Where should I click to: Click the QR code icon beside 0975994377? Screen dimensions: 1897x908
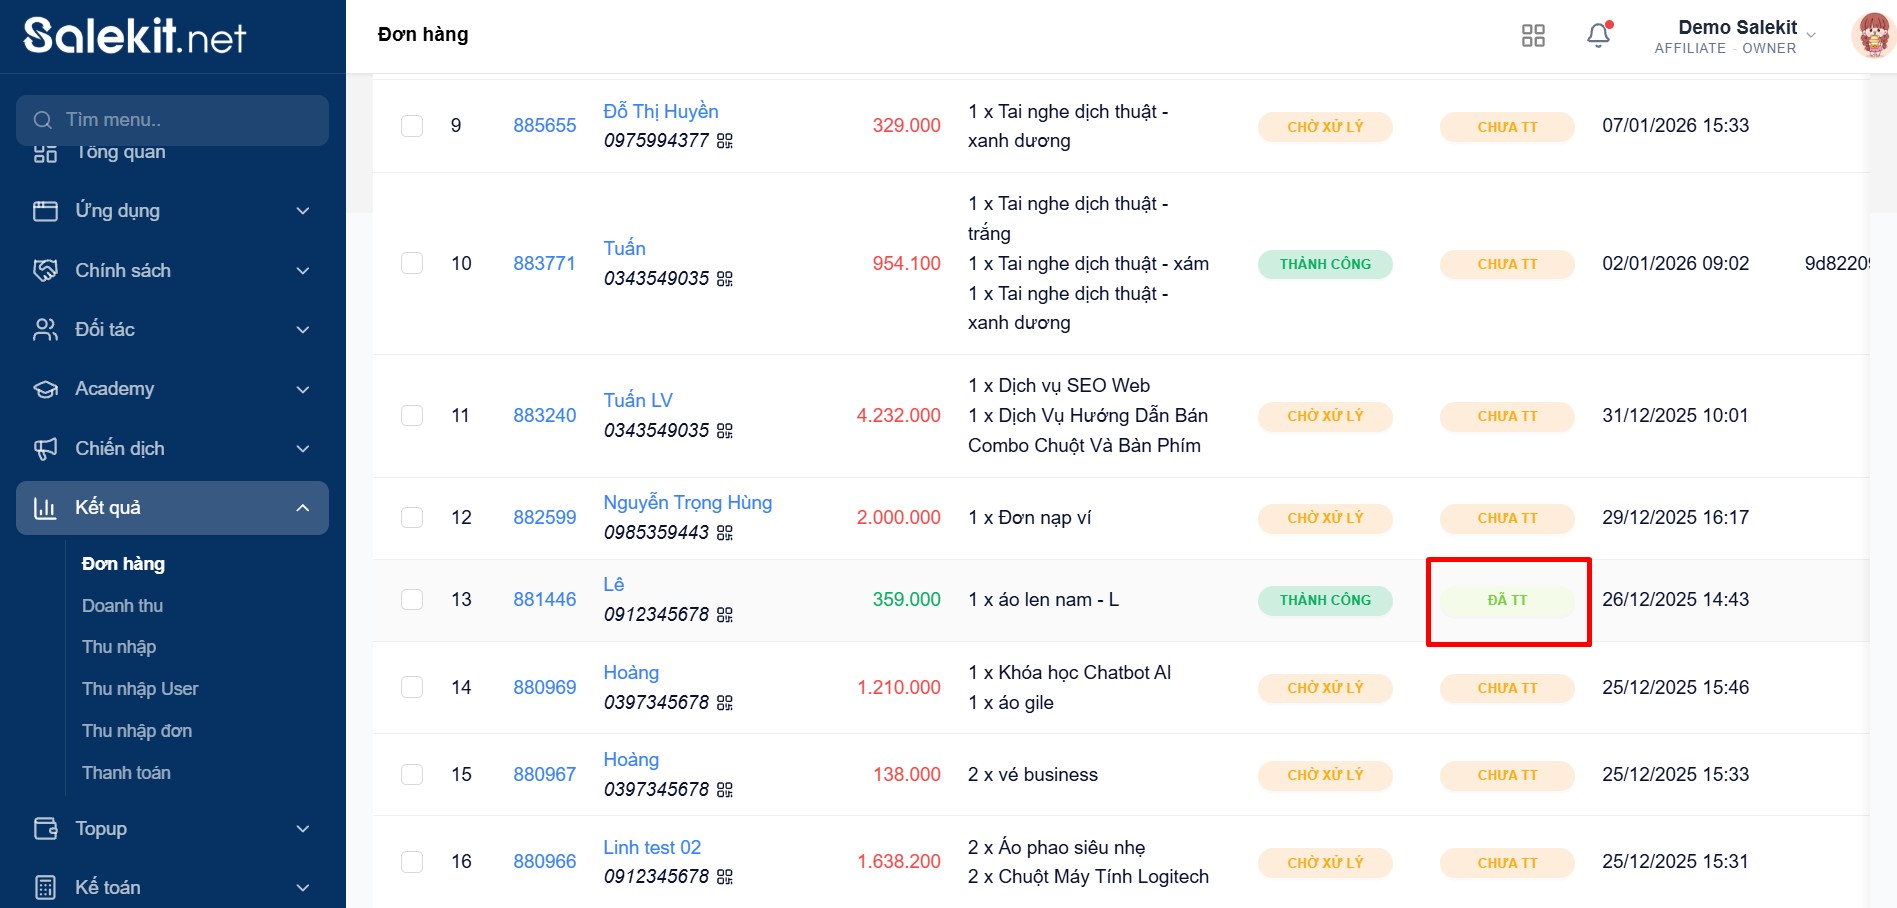[x=725, y=141]
